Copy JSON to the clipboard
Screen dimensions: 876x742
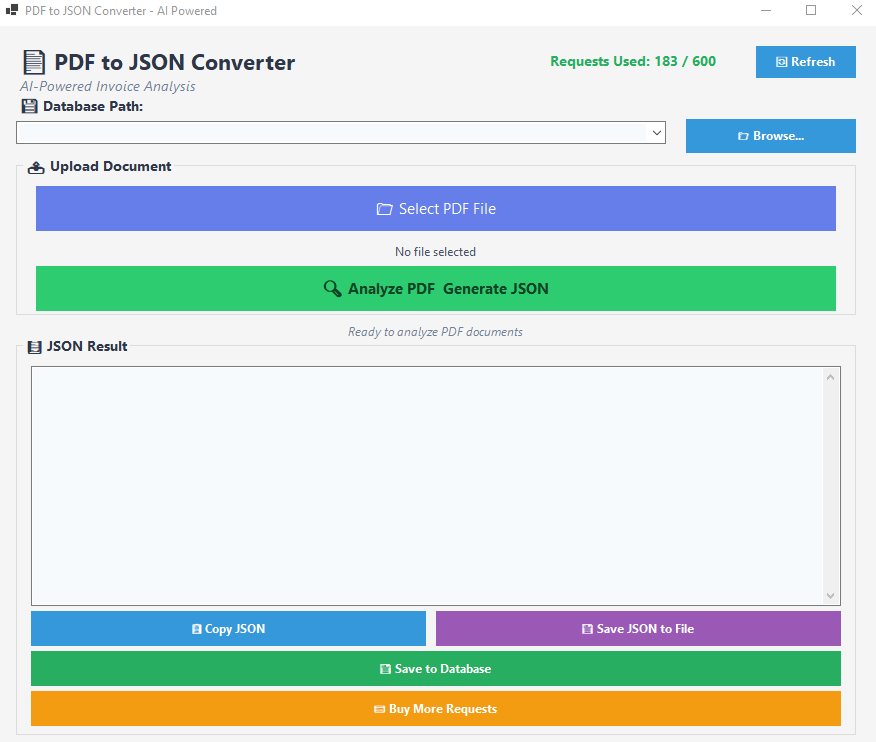tap(228, 629)
